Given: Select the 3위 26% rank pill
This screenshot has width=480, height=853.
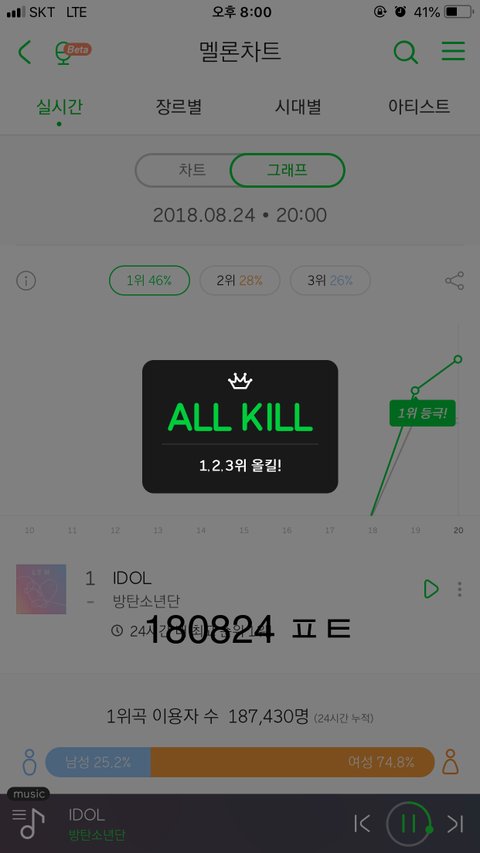Looking at the screenshot, I should (330, 281).
